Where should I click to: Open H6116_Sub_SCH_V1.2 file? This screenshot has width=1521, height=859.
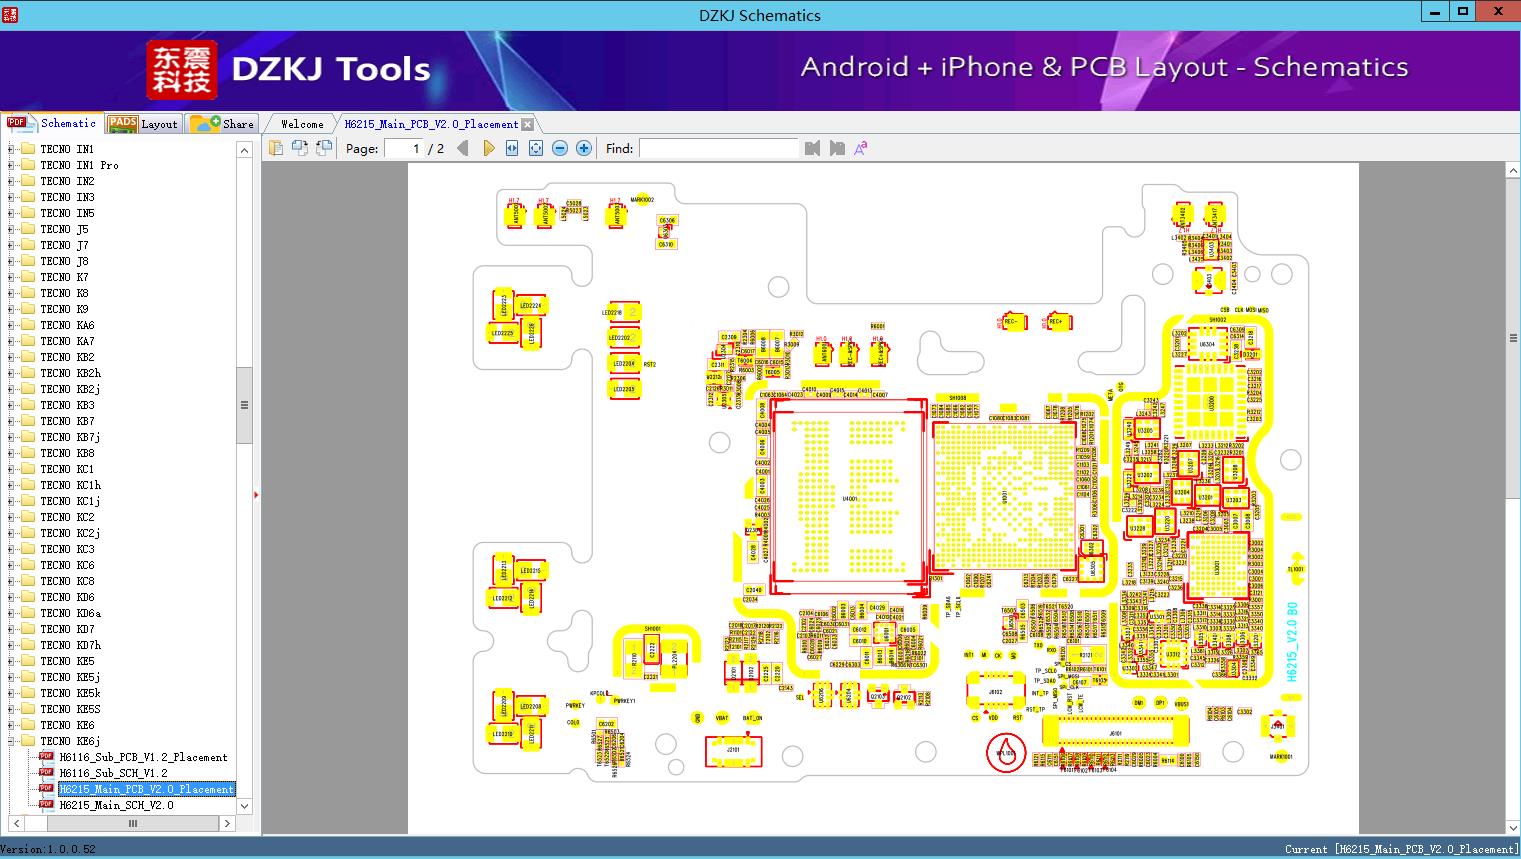tap(113, 773)
